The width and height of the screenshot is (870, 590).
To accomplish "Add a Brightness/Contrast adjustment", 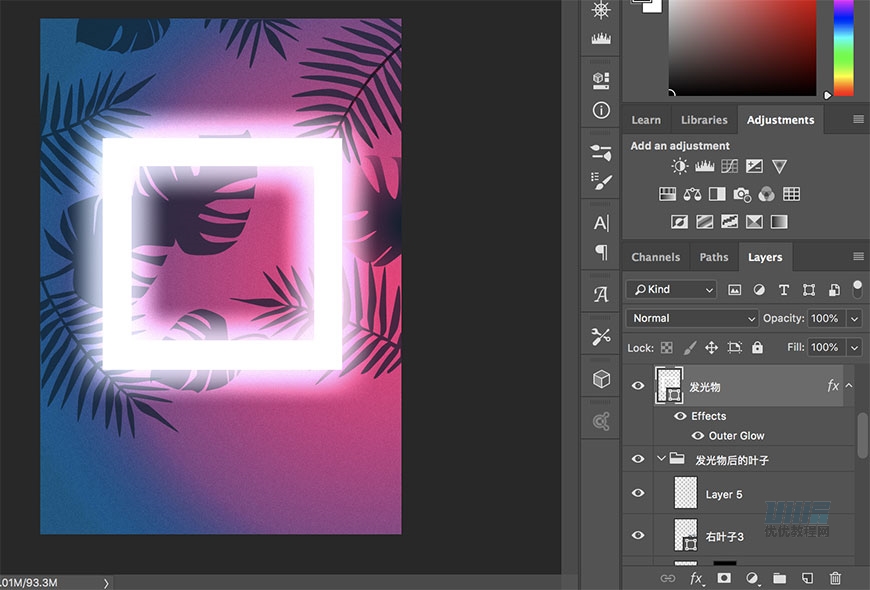I will (x=680, y=166).
